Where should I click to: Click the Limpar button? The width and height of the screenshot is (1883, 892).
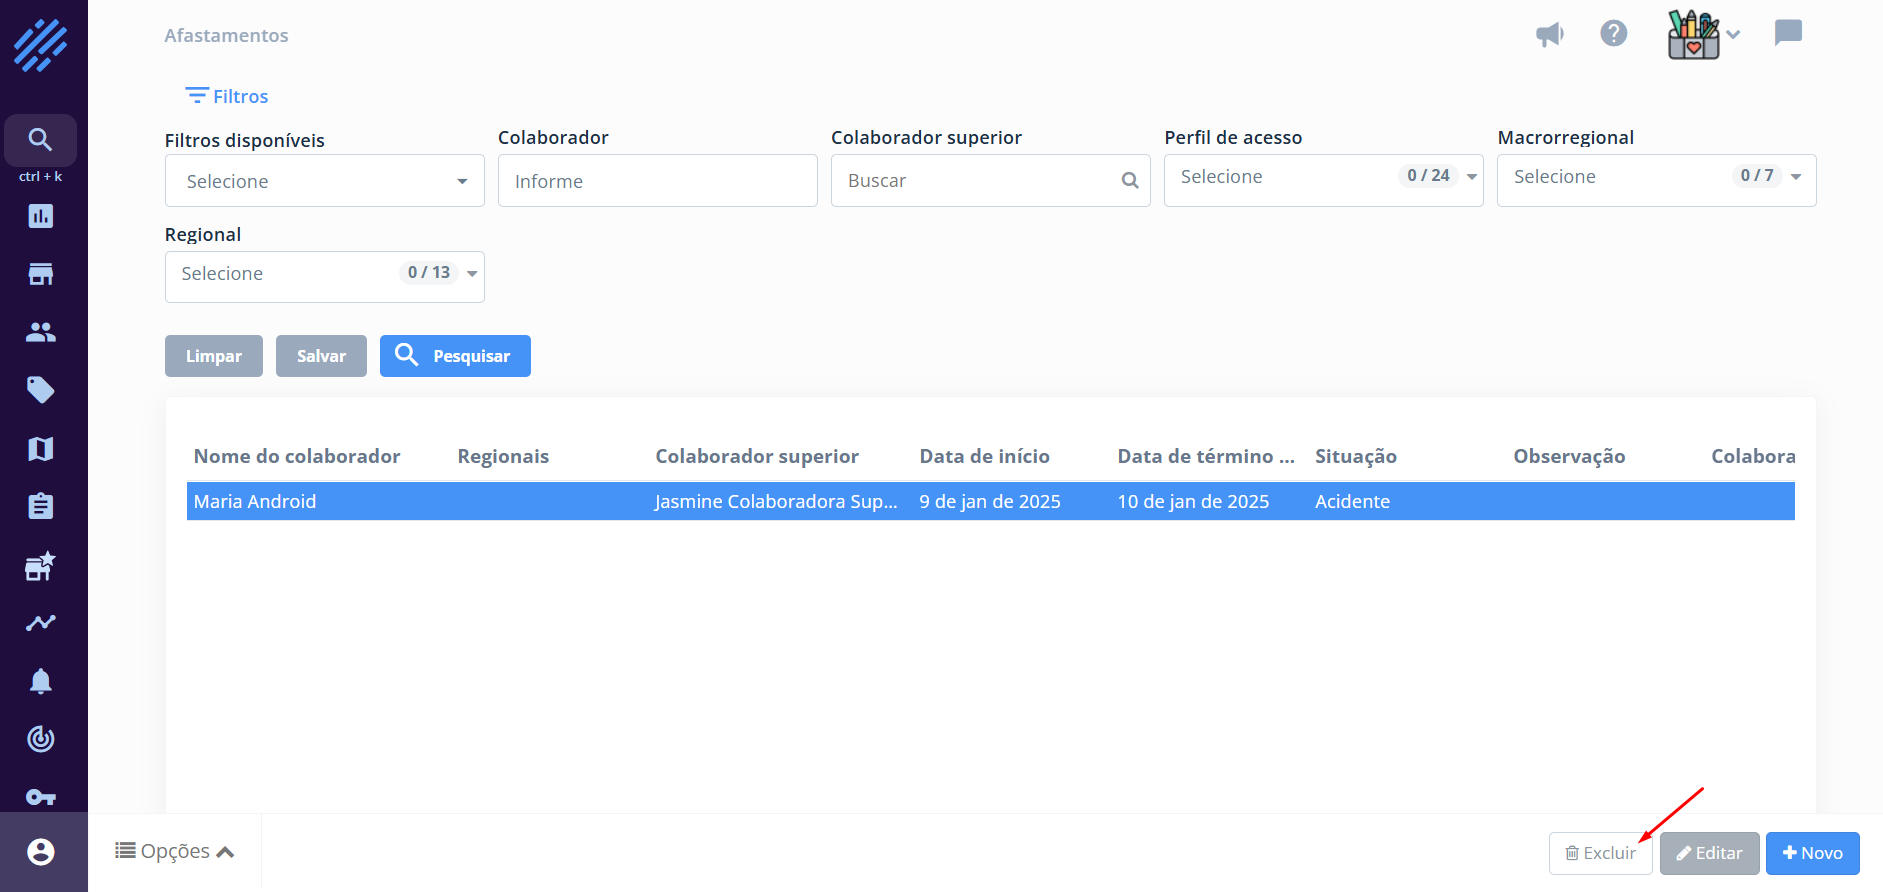point(214,356)
